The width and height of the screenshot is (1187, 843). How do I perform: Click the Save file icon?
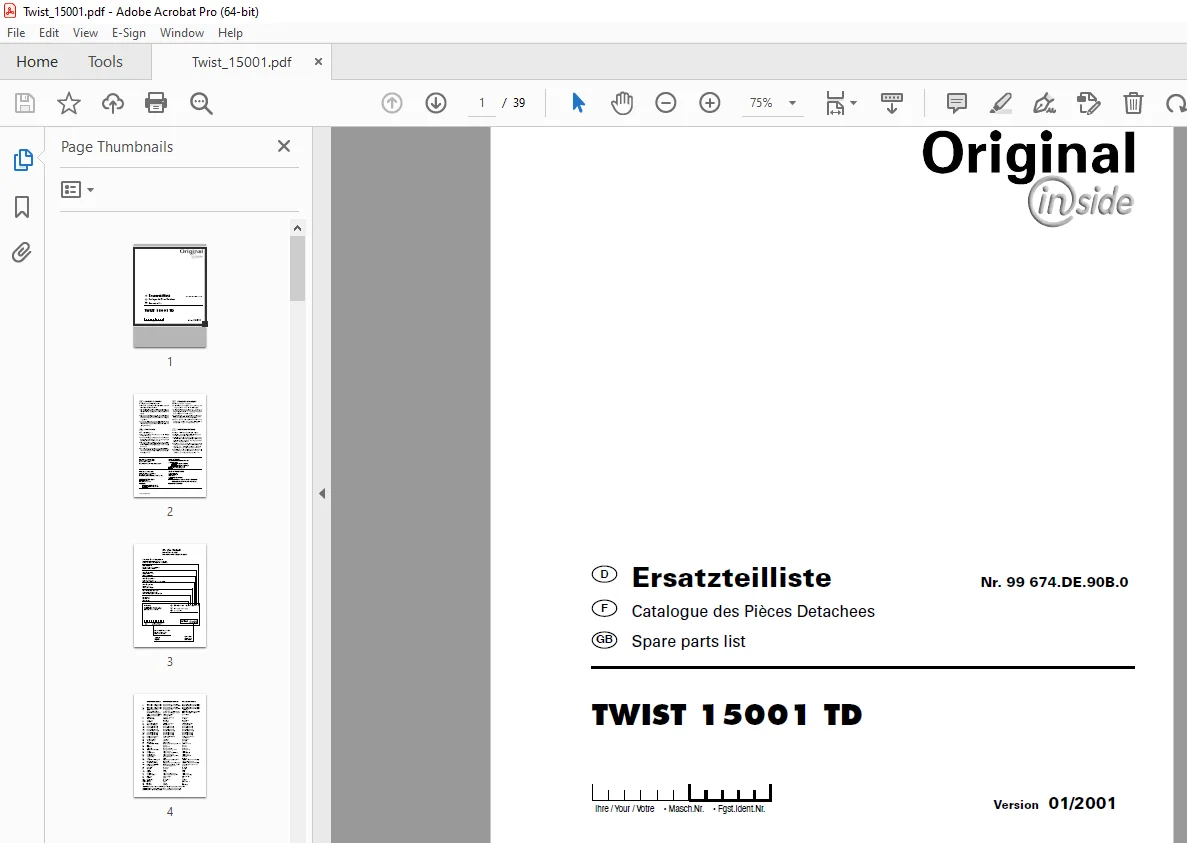tap(25, 103)
